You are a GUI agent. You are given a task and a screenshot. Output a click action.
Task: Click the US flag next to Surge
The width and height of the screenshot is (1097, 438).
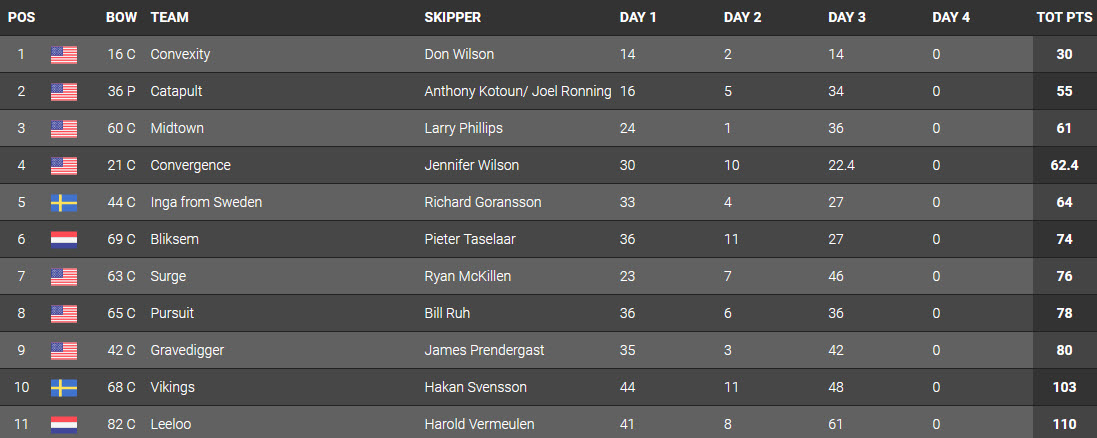(64, 276)
